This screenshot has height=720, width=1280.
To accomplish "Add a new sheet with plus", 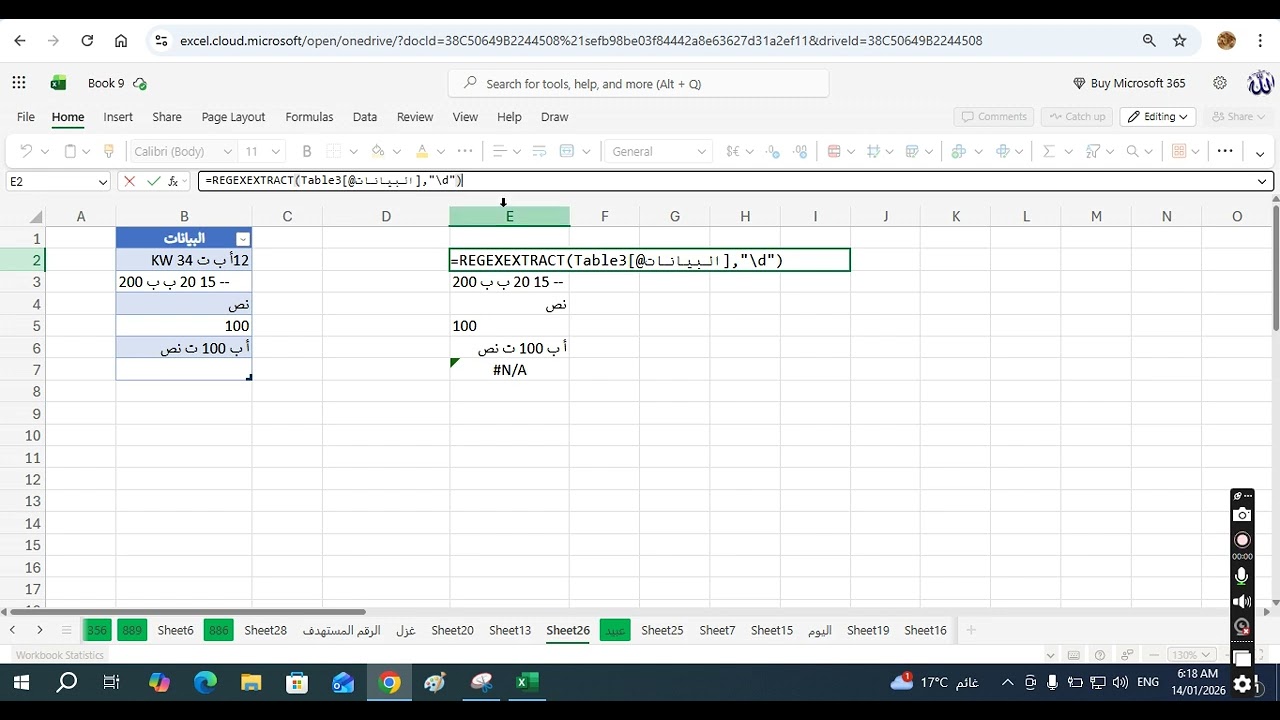I will tap(970, 630).
